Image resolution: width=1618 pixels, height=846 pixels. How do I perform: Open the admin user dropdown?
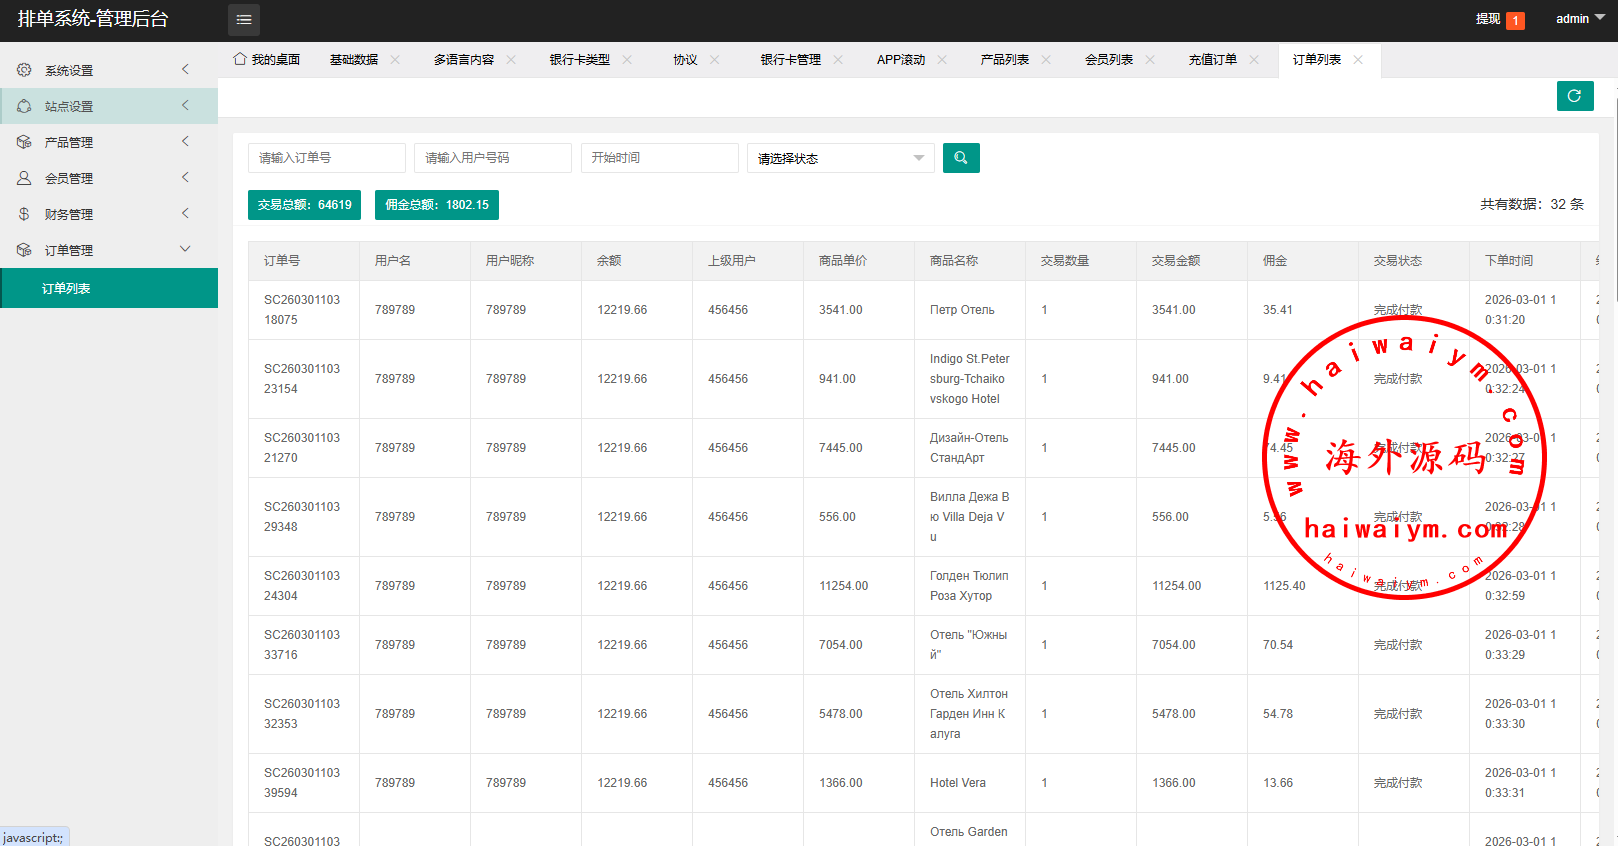click(1580, 19)
